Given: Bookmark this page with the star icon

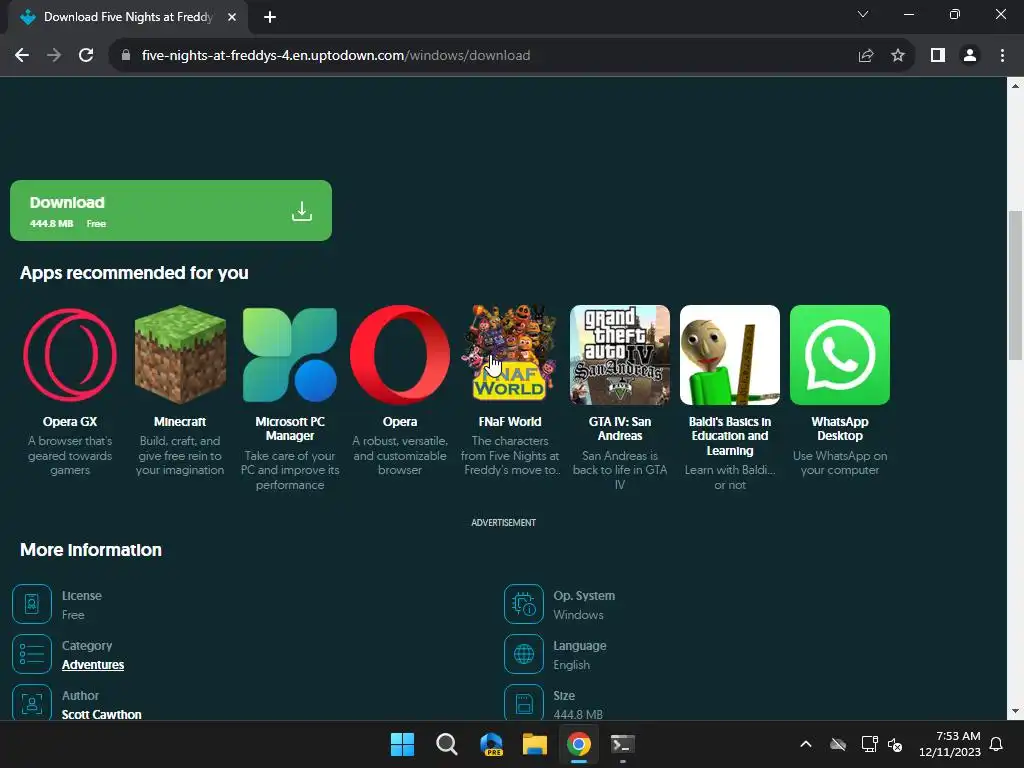Looking at the screenshot, I should click(898, 56).
